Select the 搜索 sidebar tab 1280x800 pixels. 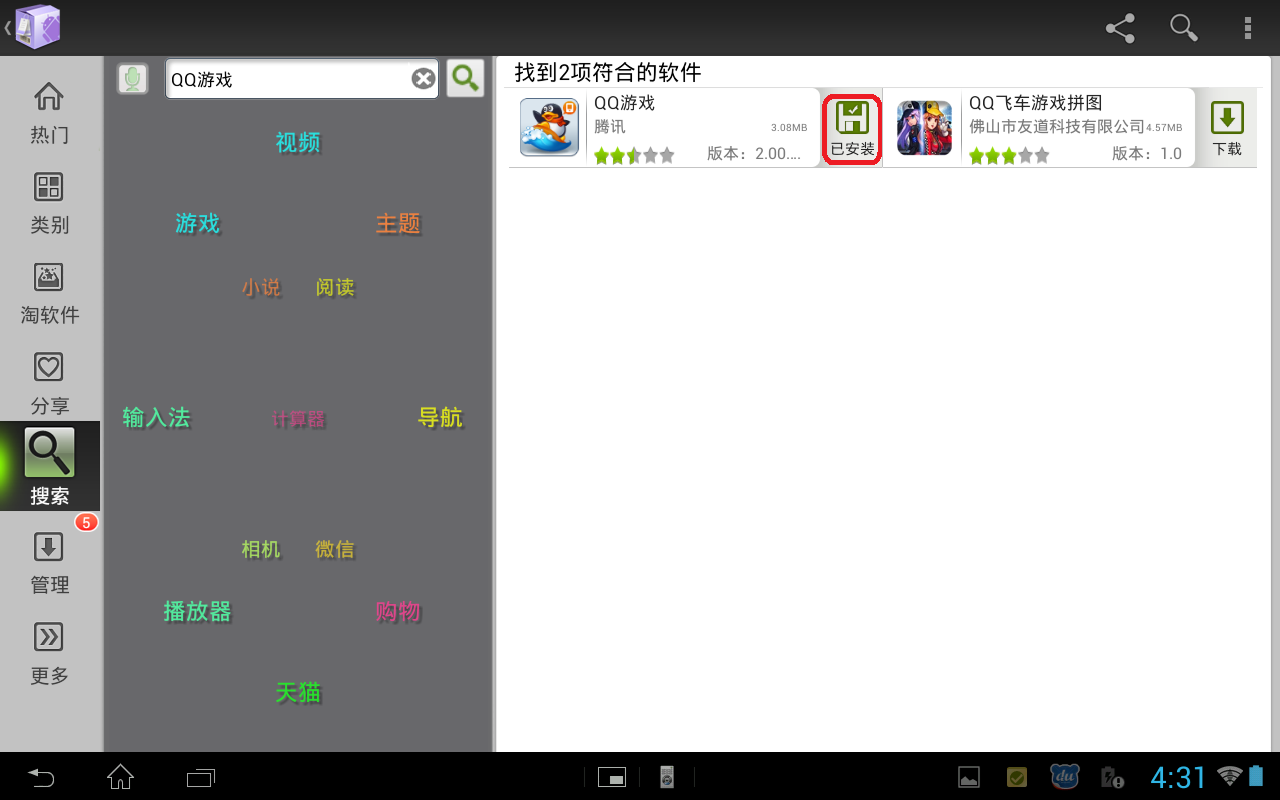click(50, 466)
